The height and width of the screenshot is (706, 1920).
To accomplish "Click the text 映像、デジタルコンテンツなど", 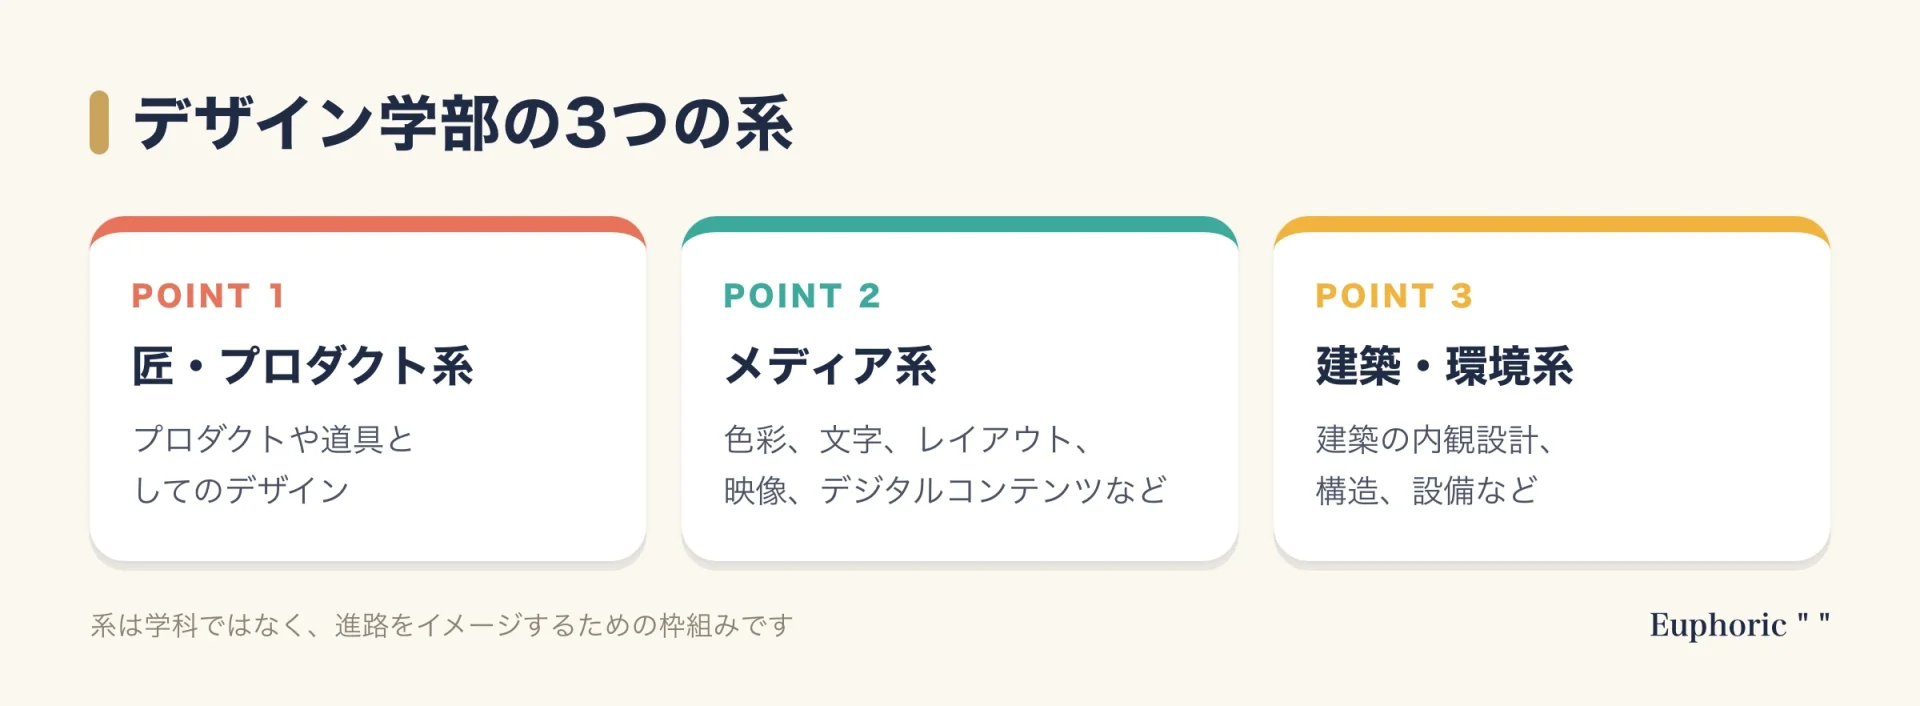I will click(x=946, y=490).
